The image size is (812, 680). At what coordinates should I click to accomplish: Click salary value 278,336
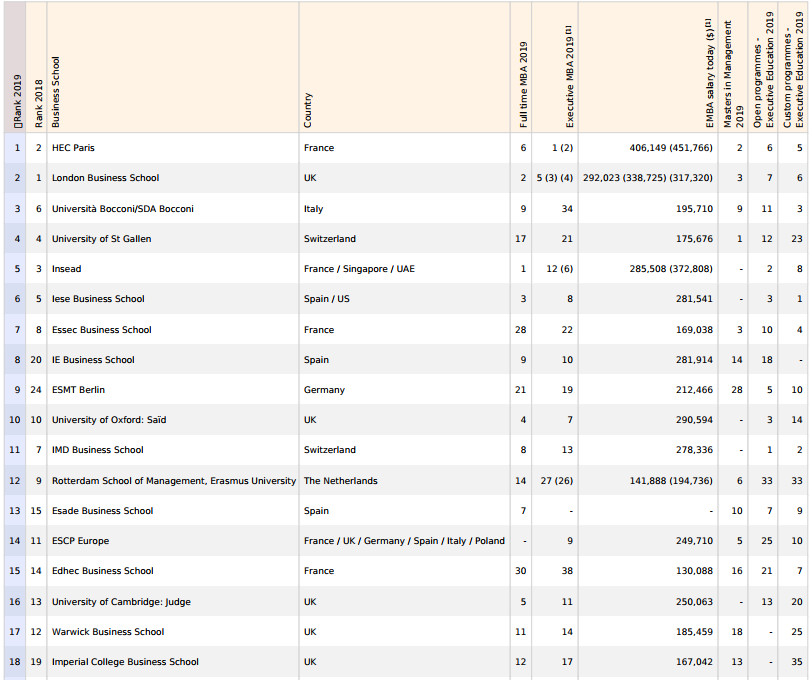coord(694,450)
